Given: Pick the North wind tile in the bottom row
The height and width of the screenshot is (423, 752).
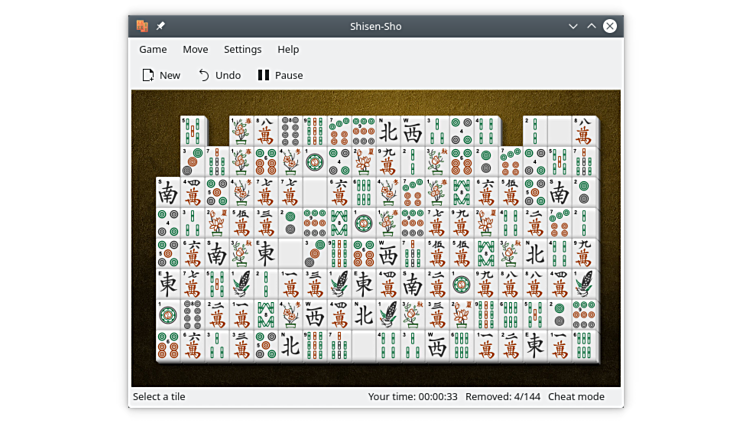Looking at the screenshot, I should coord(290,347).
